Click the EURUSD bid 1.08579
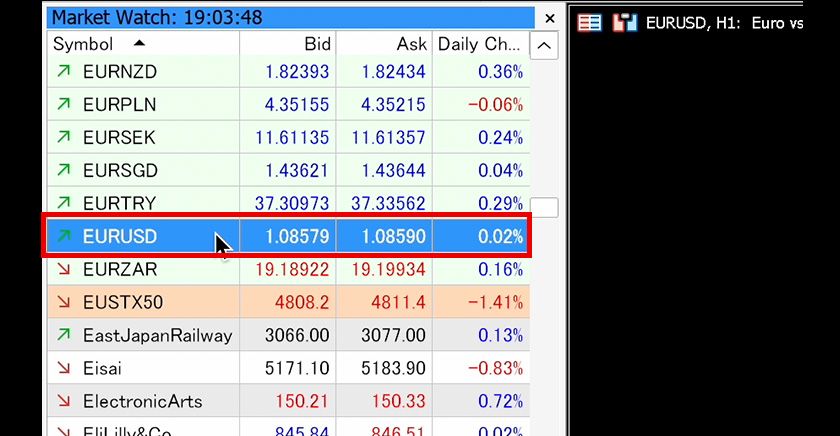This screenshot has width=840, height=436. [297, 236]
